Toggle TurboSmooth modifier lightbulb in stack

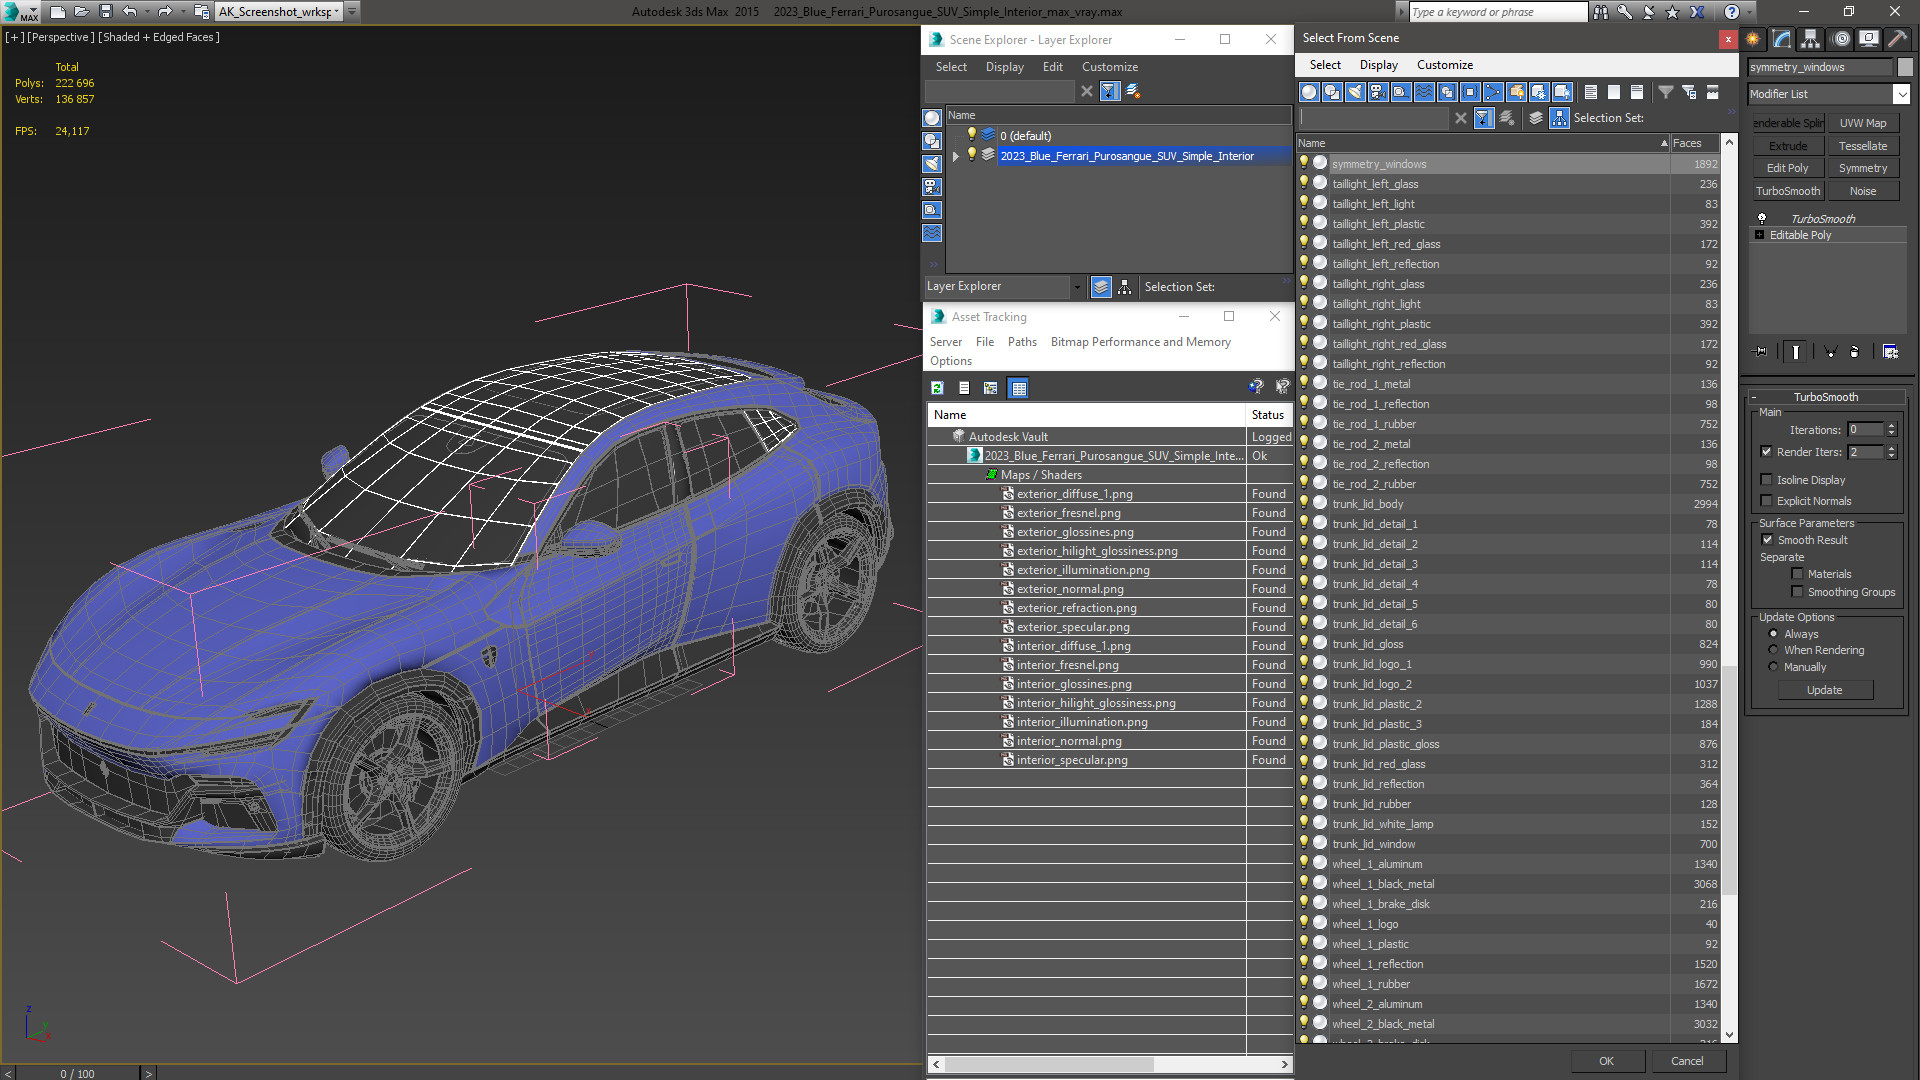(1762, 218)
